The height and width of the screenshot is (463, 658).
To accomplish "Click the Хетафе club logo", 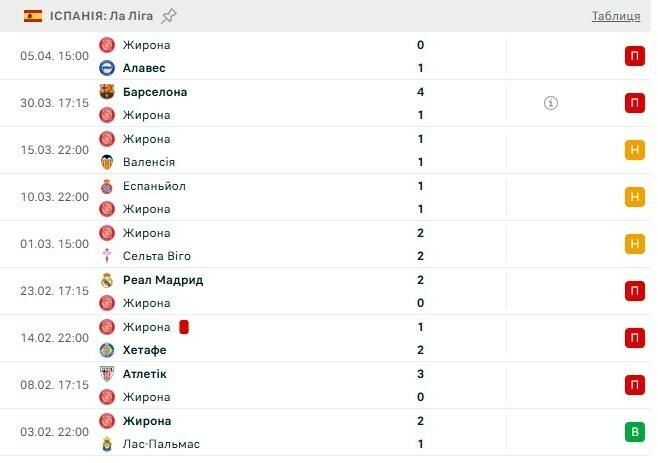I will point(107,350).
